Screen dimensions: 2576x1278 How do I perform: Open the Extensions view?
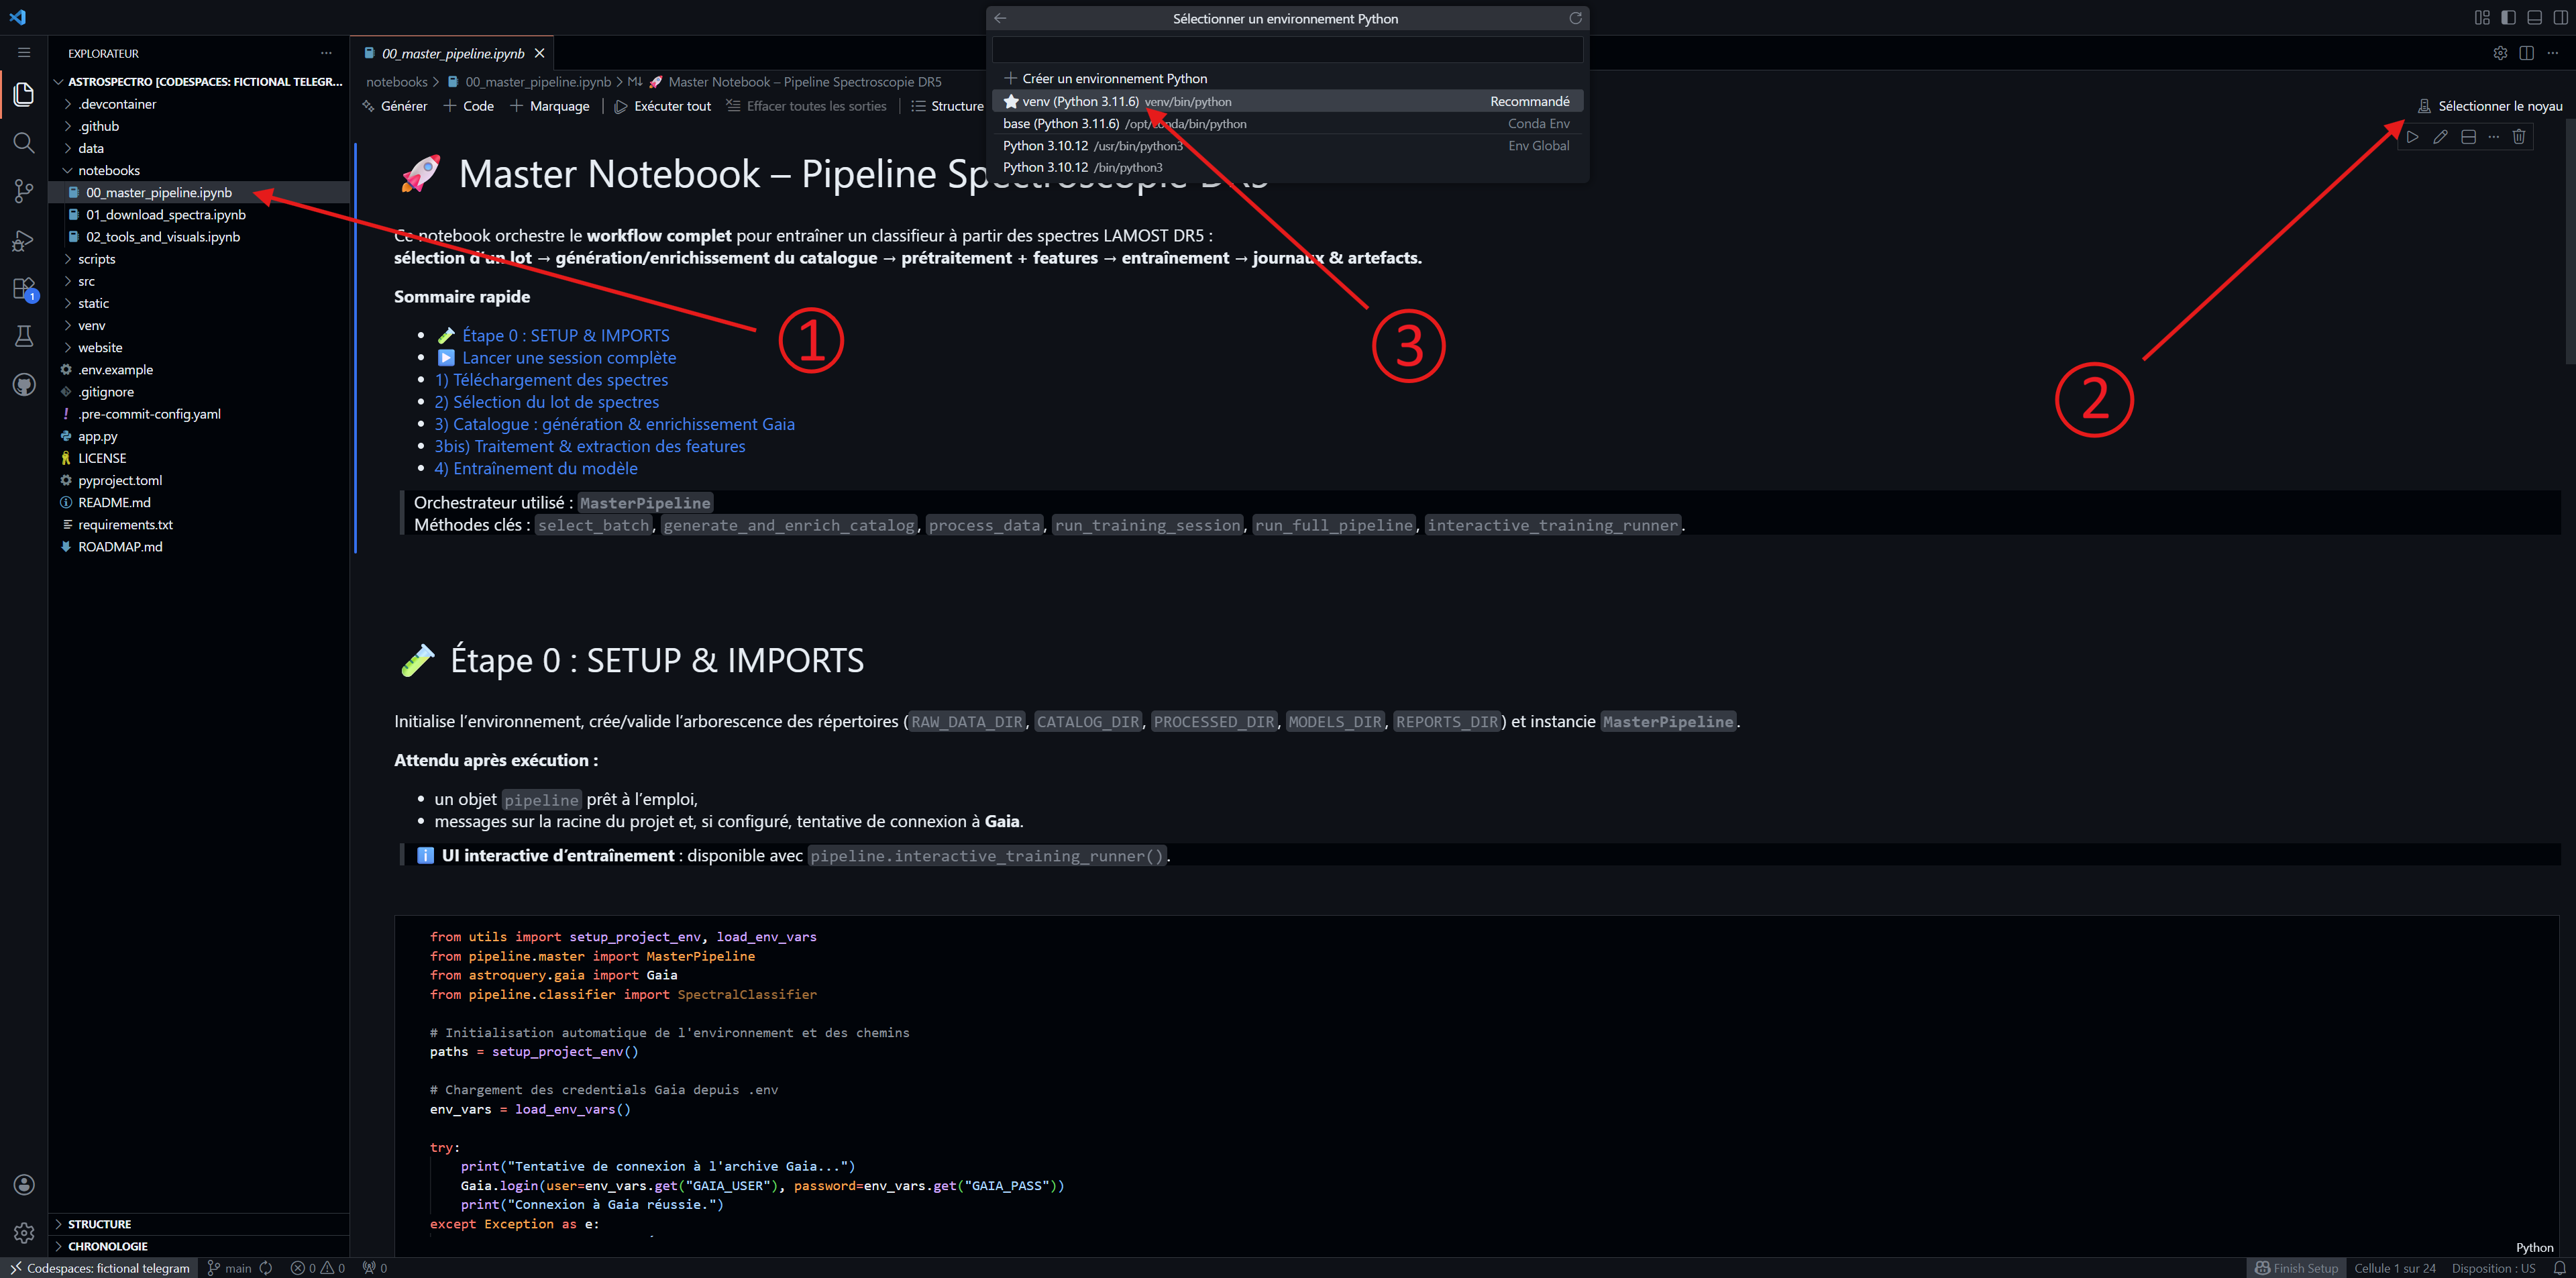pyautogui.click(x=24, y=289)
